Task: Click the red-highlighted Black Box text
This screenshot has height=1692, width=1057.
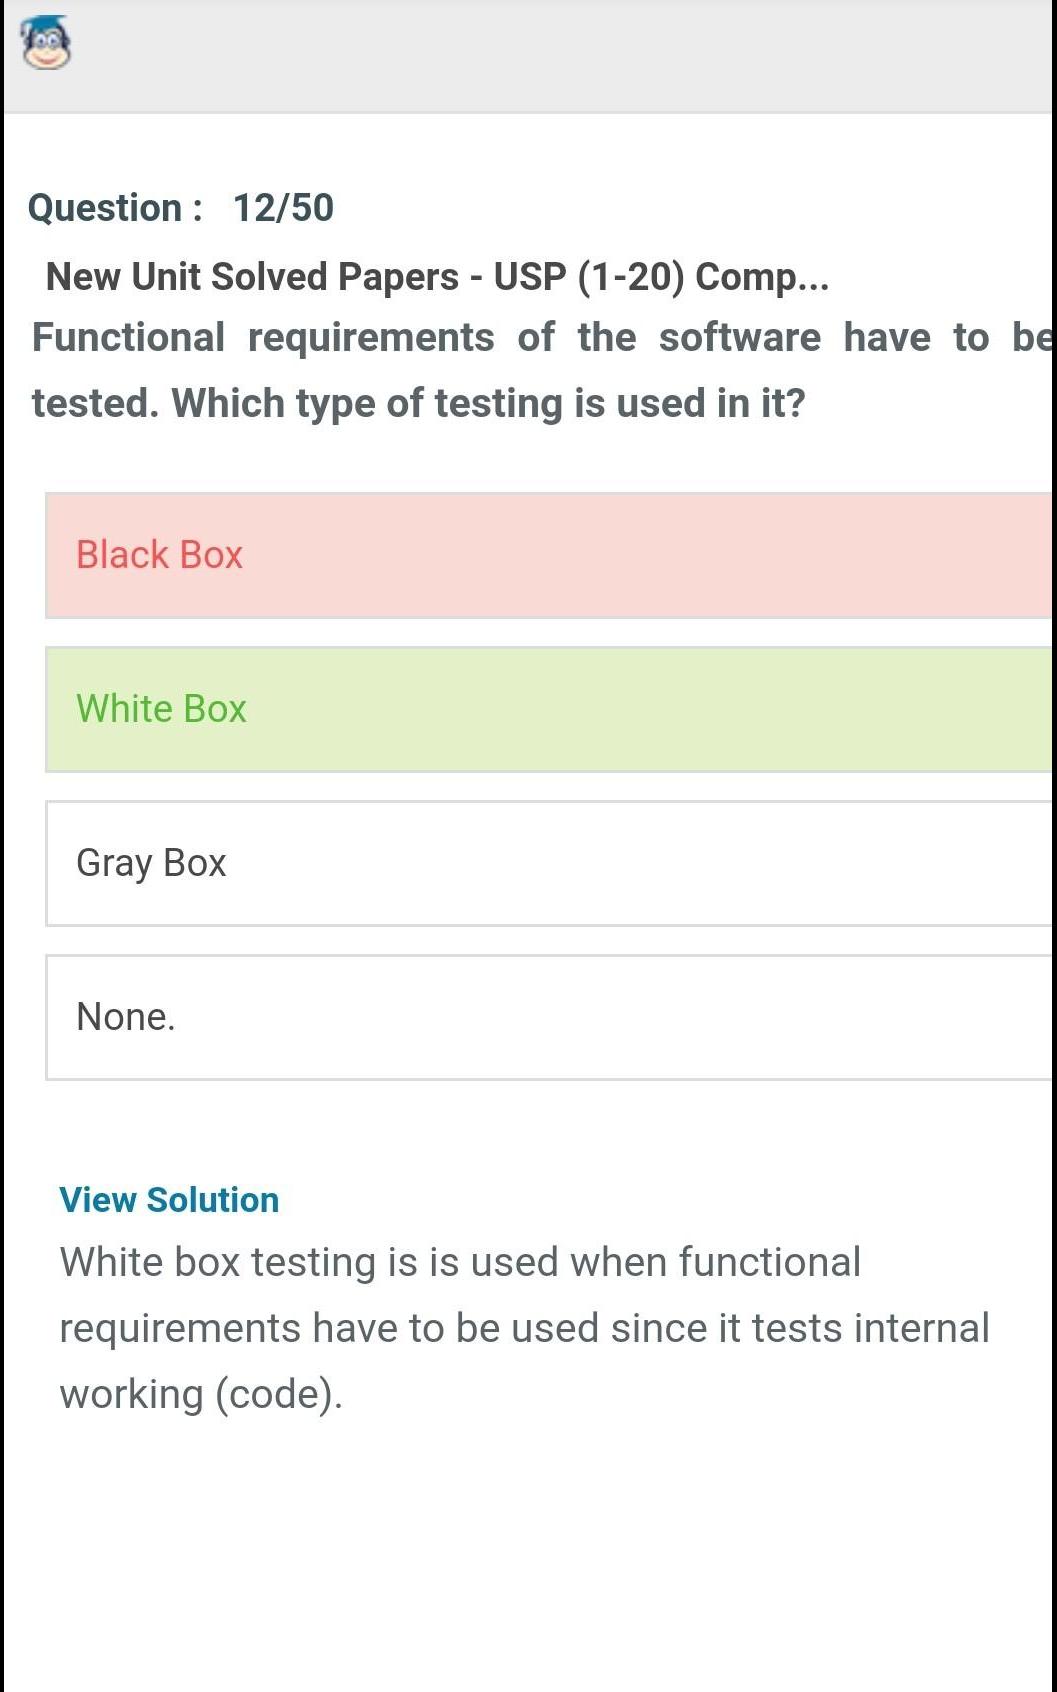Action: pyautogui.click(x=160, y=555)
